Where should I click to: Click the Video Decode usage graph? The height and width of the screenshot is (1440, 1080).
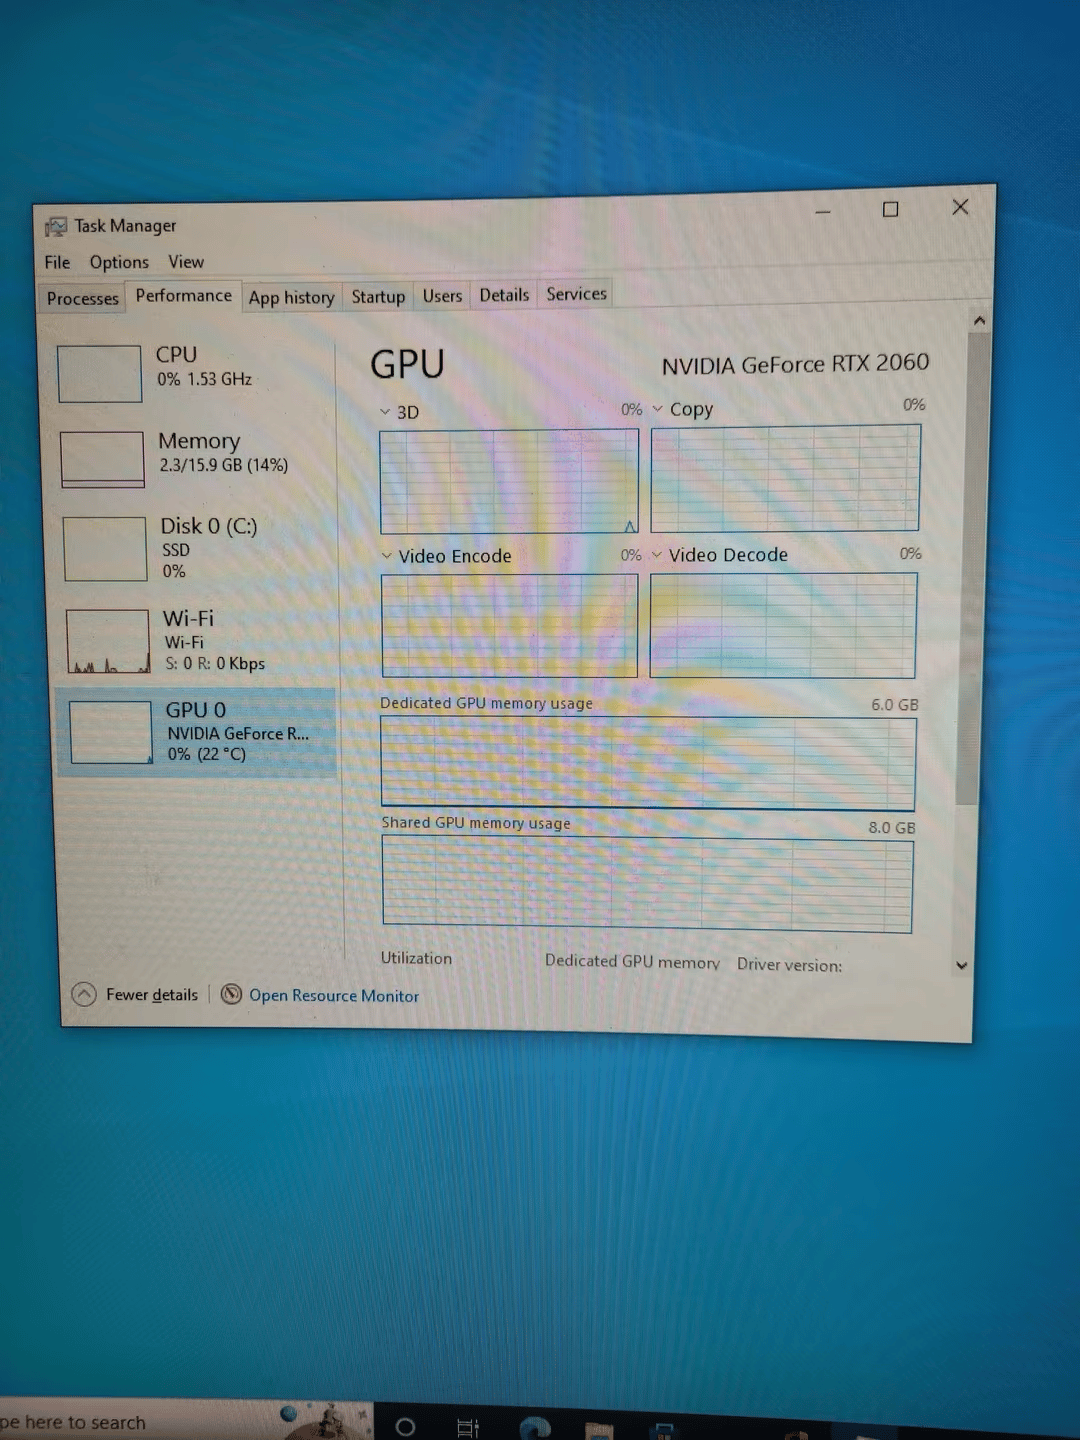click(783, 625)
